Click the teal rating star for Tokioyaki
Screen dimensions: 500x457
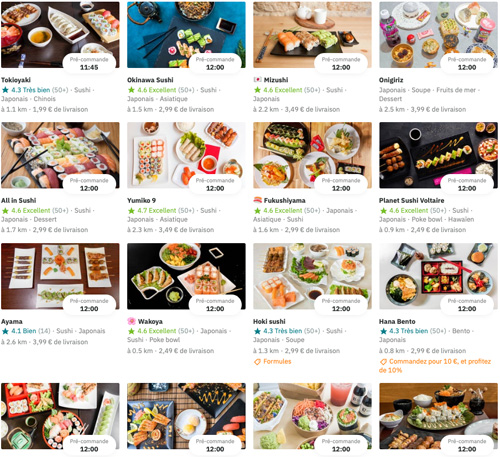(x=5, y=90)
